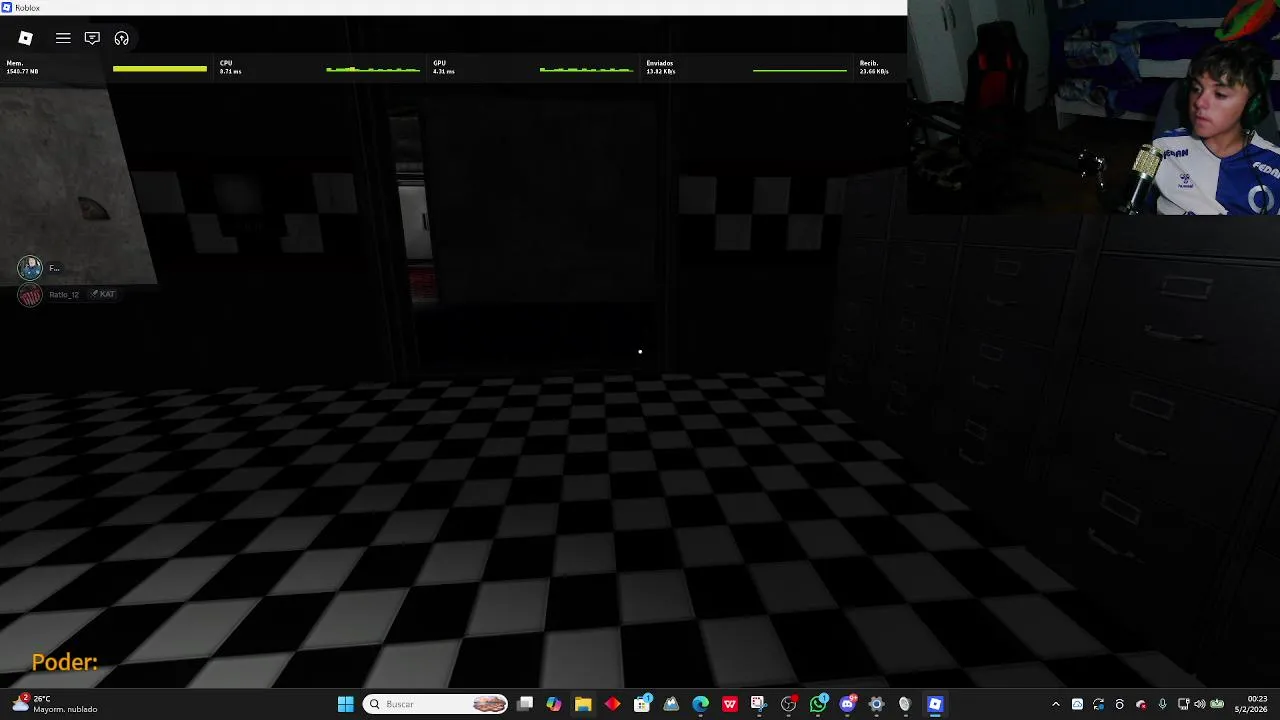Open the volume tray icon

click(1200, 704)
